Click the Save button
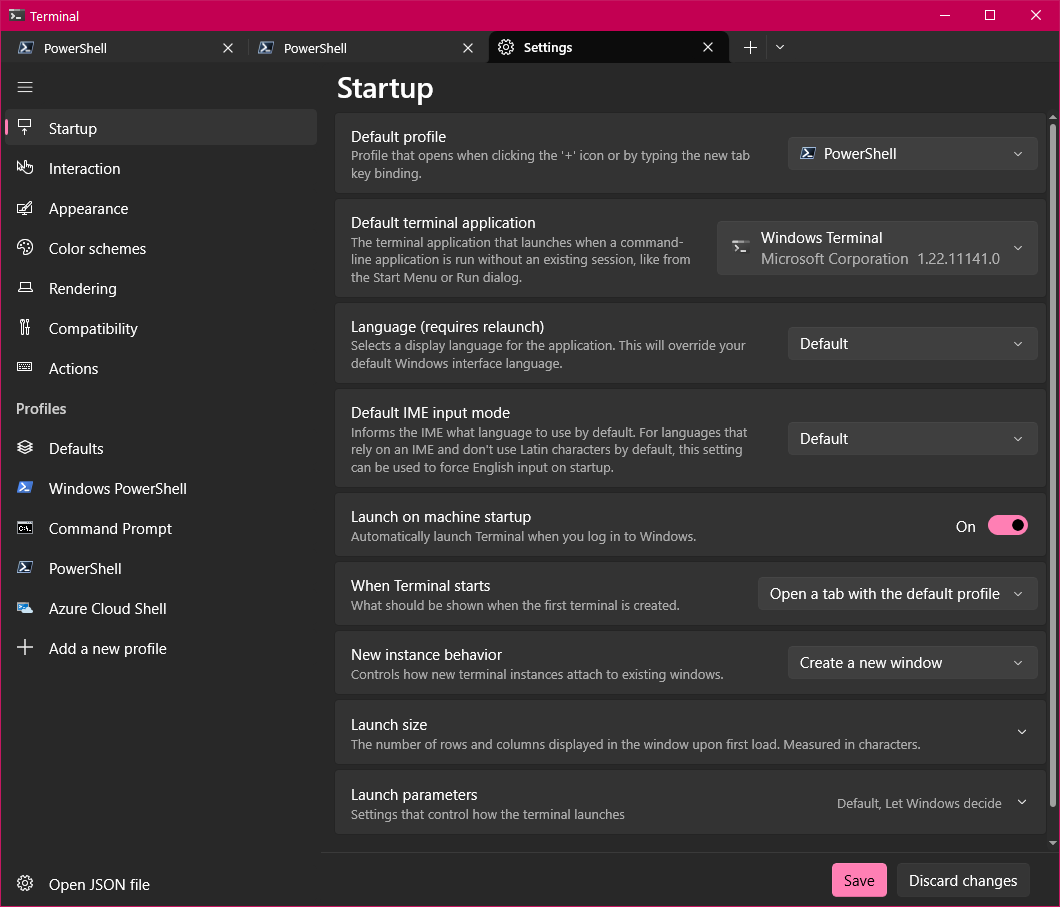The width and height of the screenshot is (1060, 907). pyautogui.click(x=859, y=880)
